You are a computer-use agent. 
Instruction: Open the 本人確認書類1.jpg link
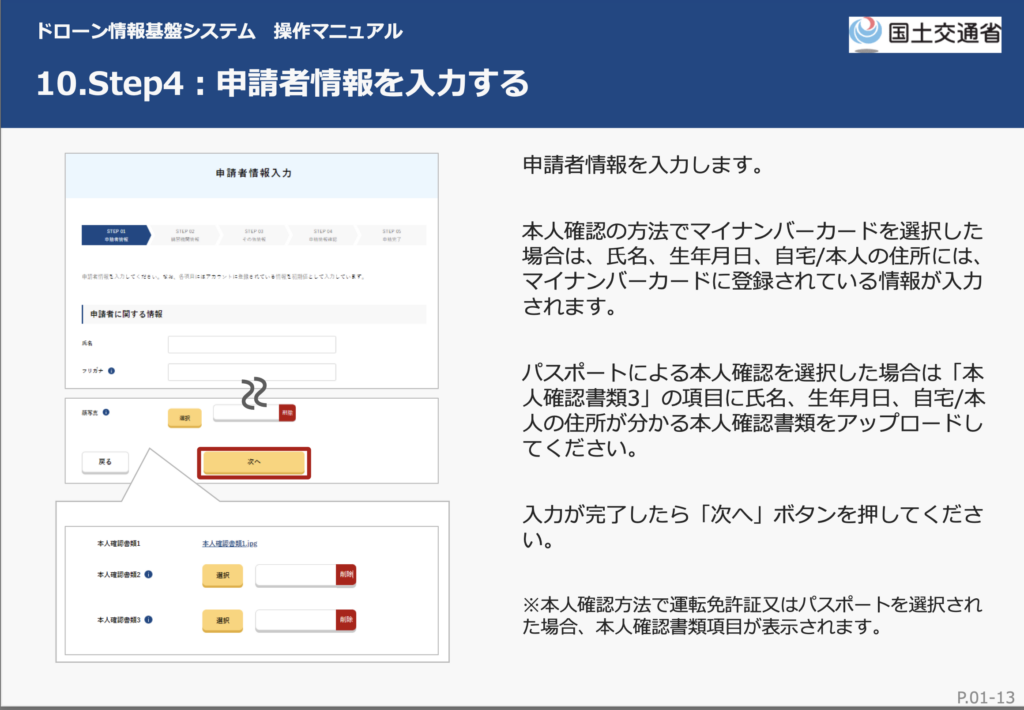230,544
